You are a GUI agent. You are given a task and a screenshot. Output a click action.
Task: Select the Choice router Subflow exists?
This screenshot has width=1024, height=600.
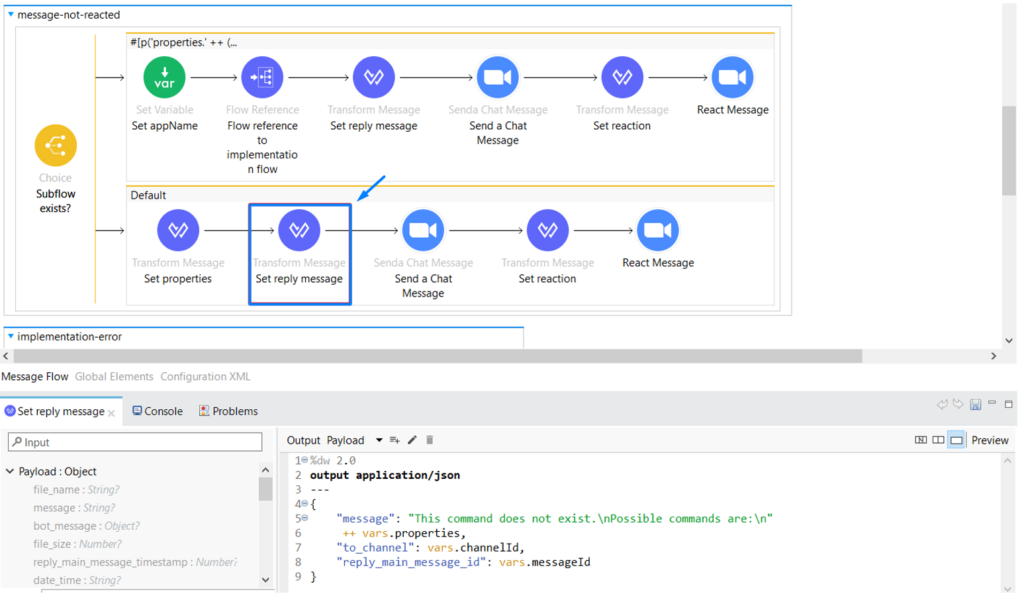55,145
